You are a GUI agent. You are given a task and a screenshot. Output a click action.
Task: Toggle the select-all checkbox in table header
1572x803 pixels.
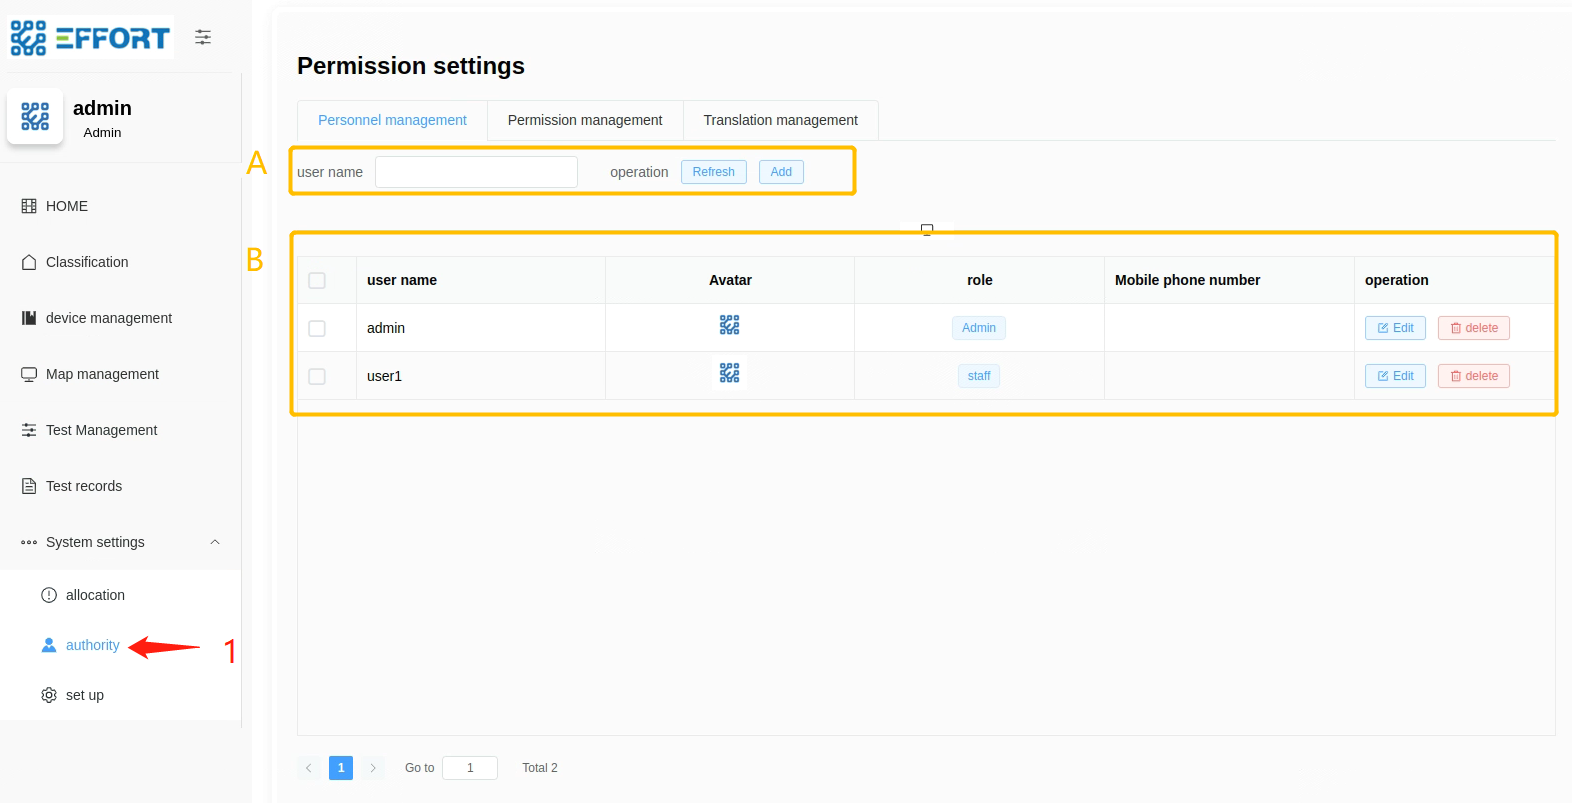(317, 281)
